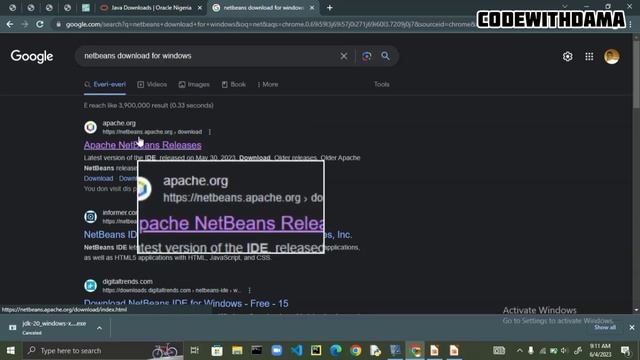The image size is (640, 360).
Task: Click the jdk-20_windows download item
Action: 53,327
